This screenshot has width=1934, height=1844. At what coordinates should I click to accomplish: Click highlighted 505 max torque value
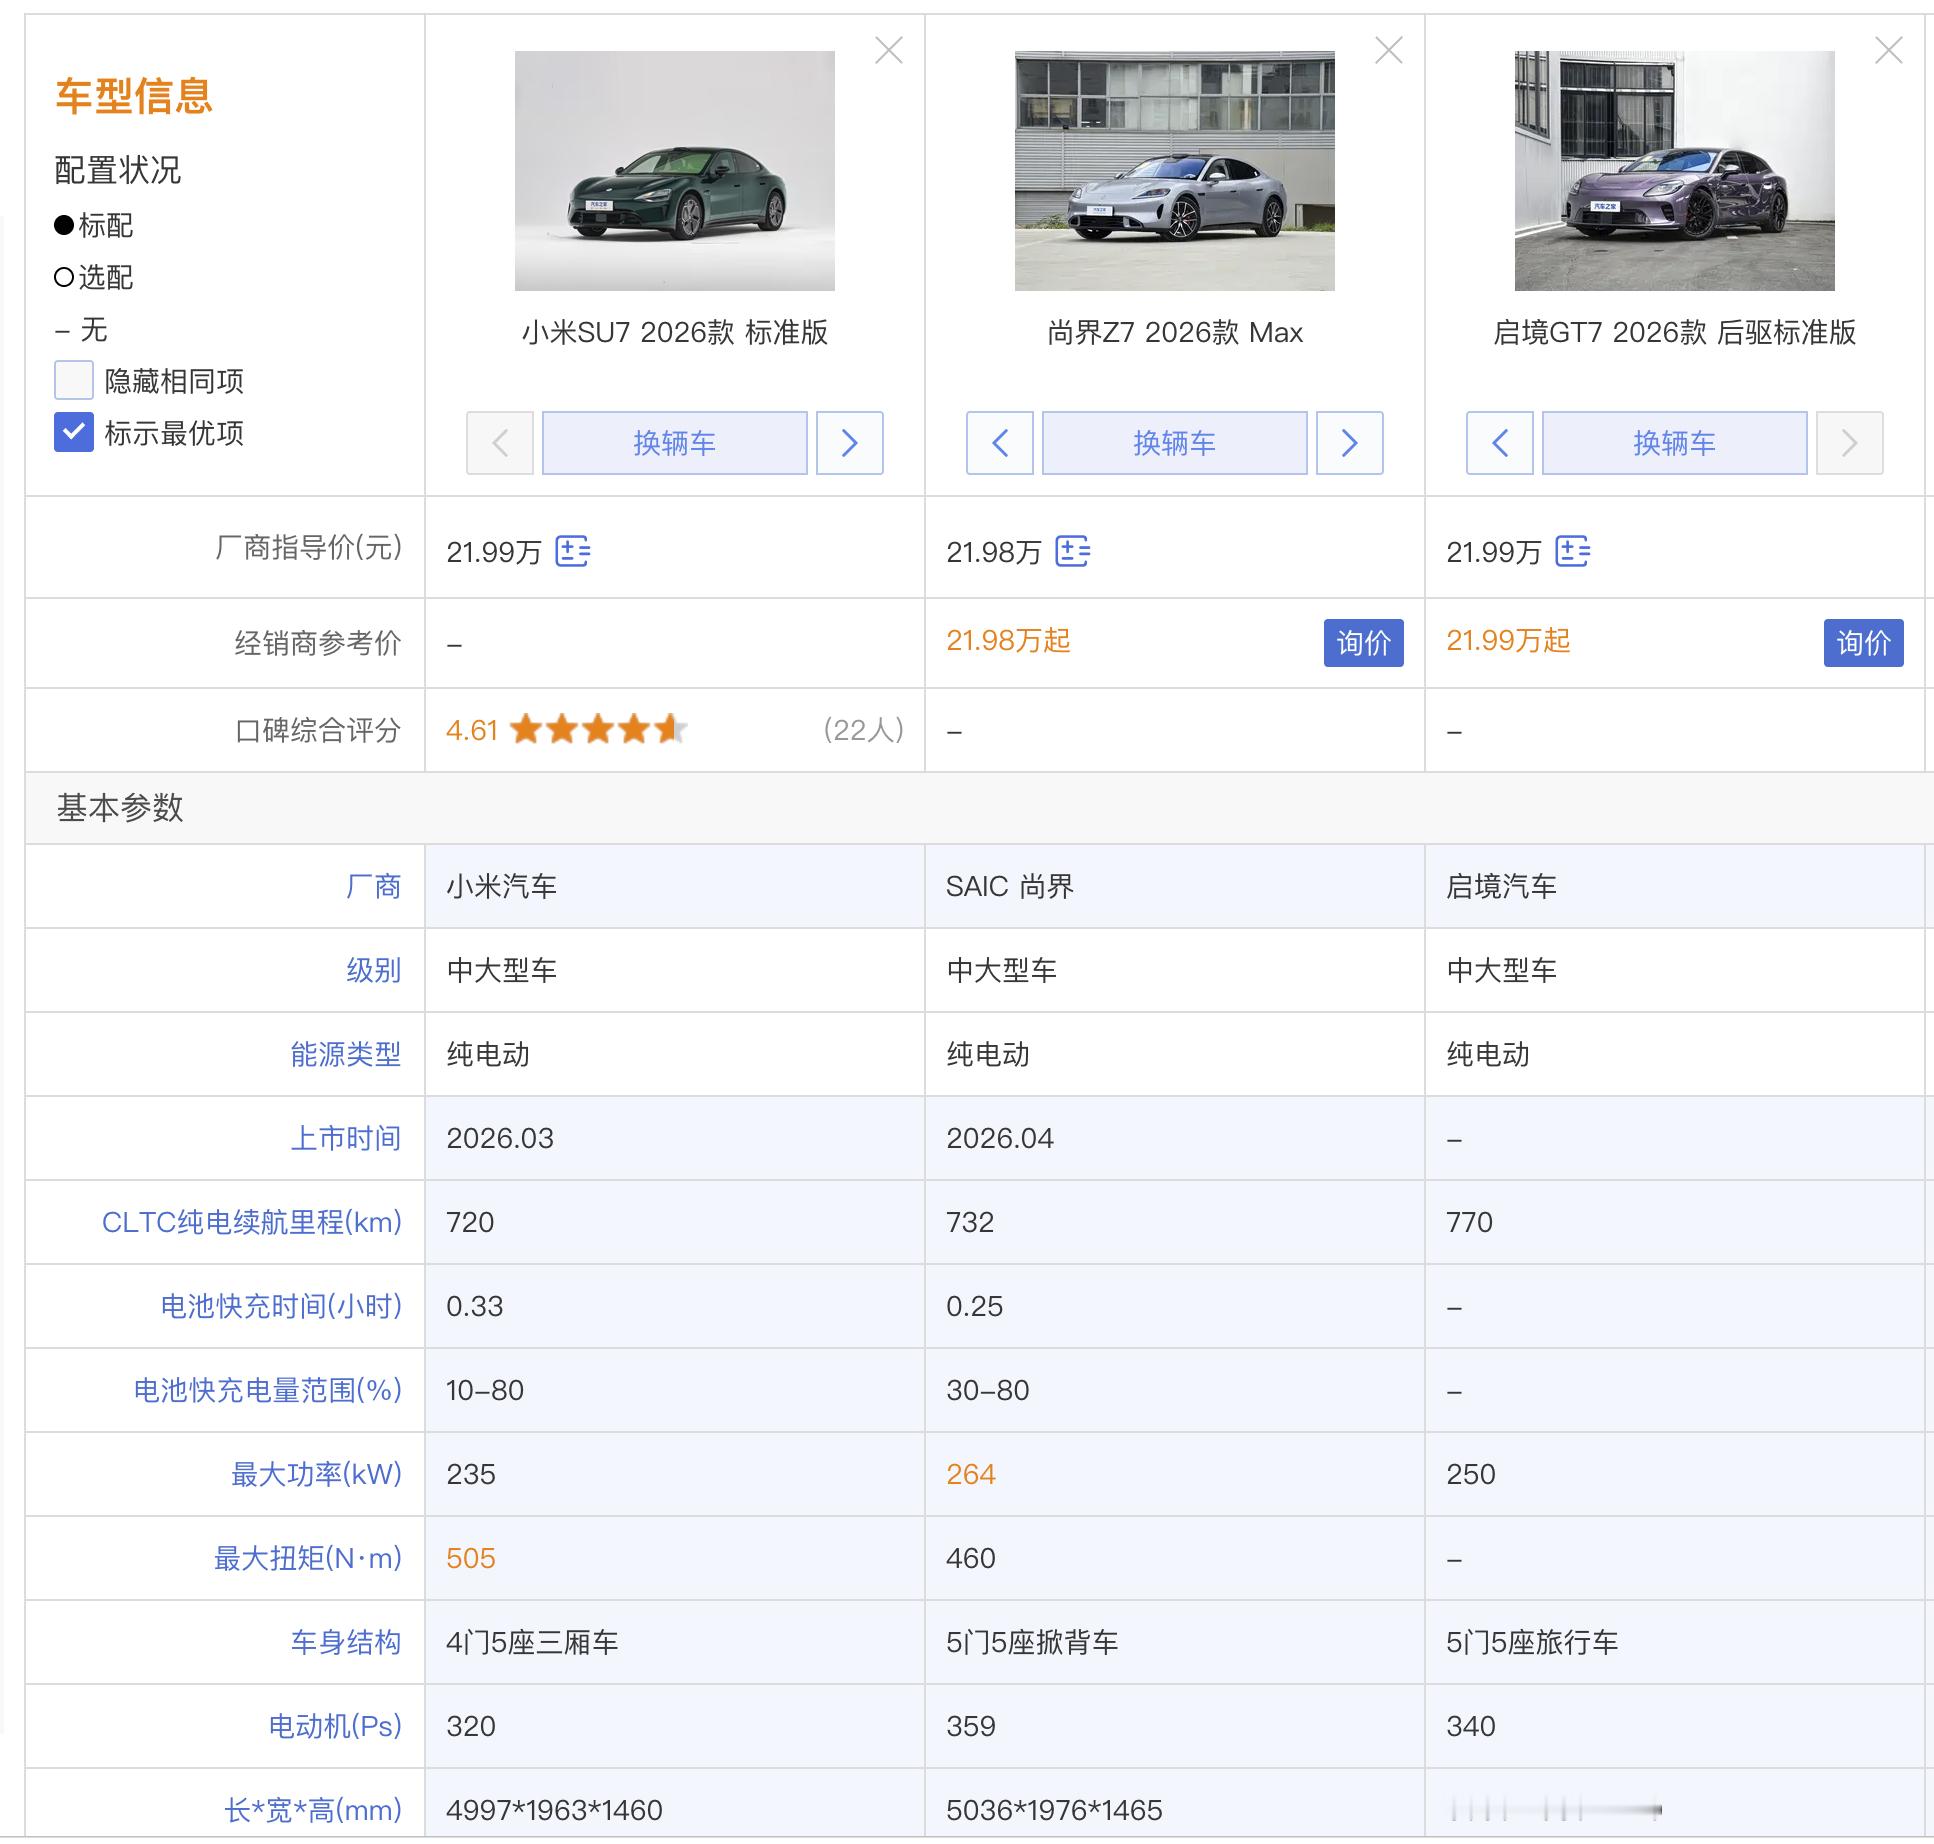pos(471,1558)
